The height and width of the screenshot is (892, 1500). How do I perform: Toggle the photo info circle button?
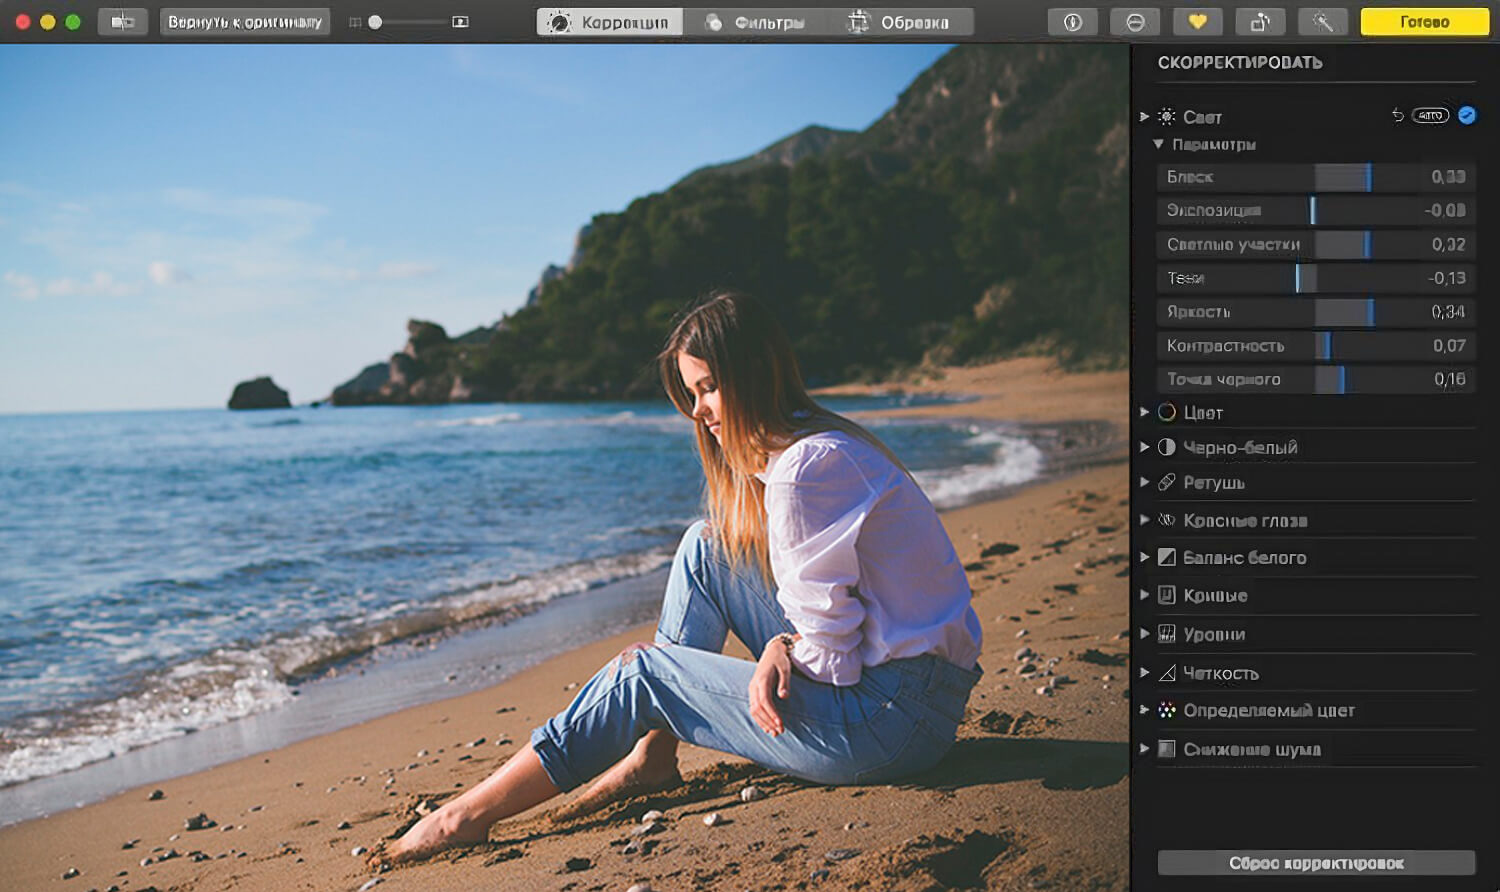[1073, 20]
